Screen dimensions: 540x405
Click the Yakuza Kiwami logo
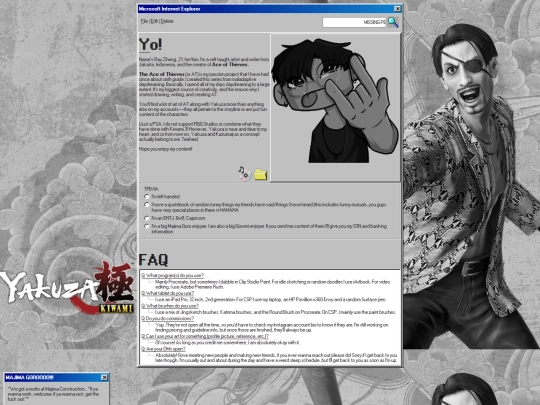click(68, 288)
